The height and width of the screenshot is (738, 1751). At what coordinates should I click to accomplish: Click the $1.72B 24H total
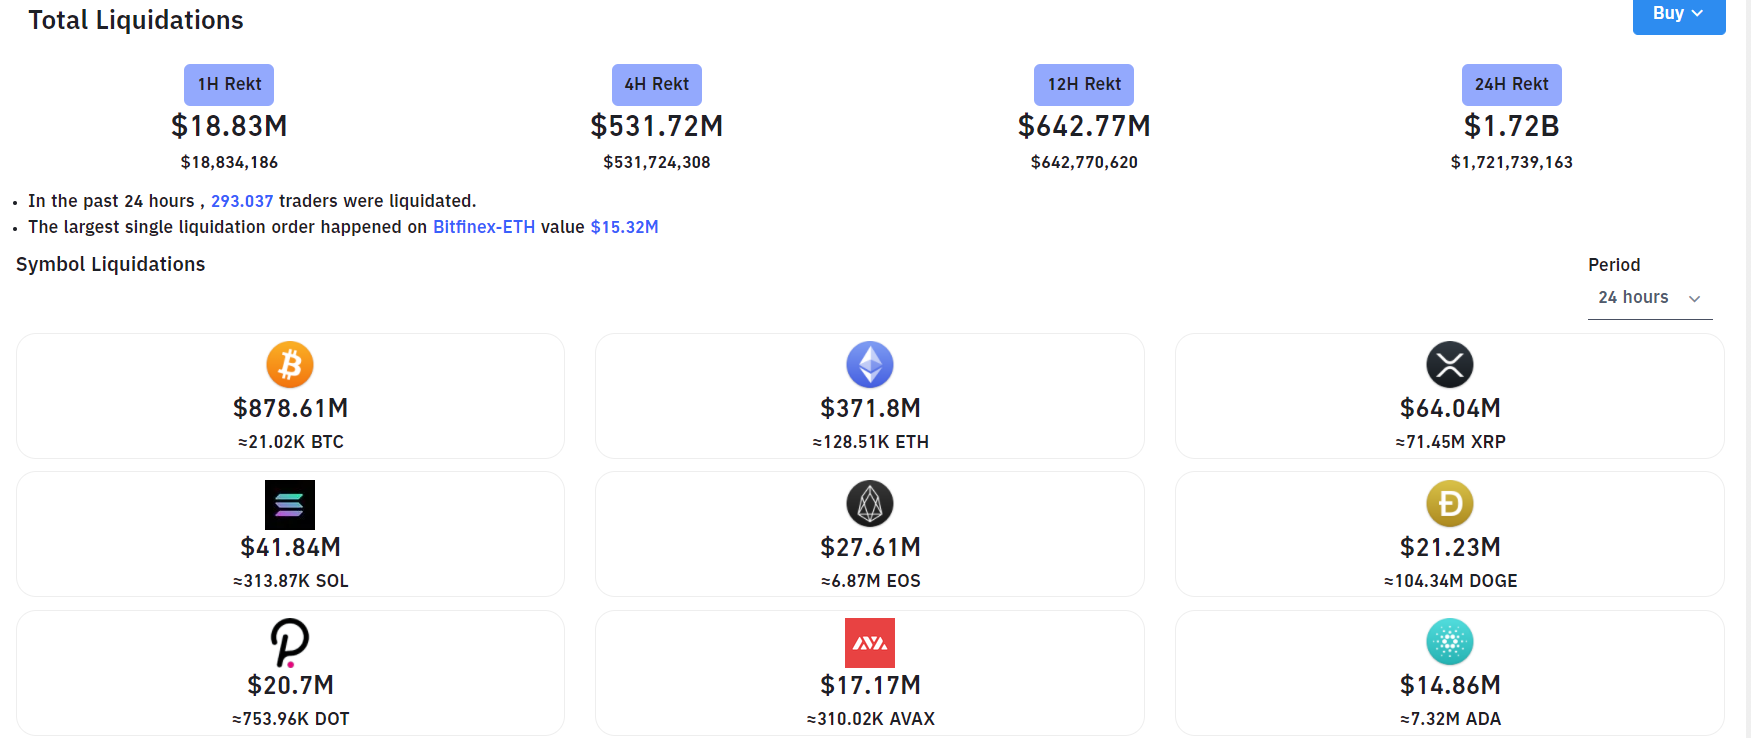click(x=1512, y=126)
